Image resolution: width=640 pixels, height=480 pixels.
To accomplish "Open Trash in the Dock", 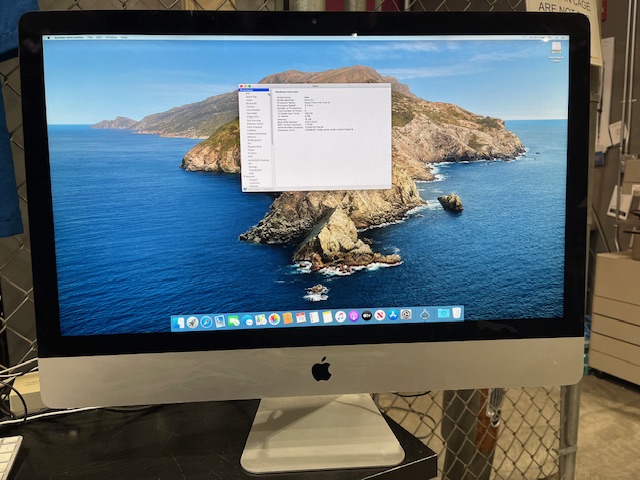I will coord(456,313).
